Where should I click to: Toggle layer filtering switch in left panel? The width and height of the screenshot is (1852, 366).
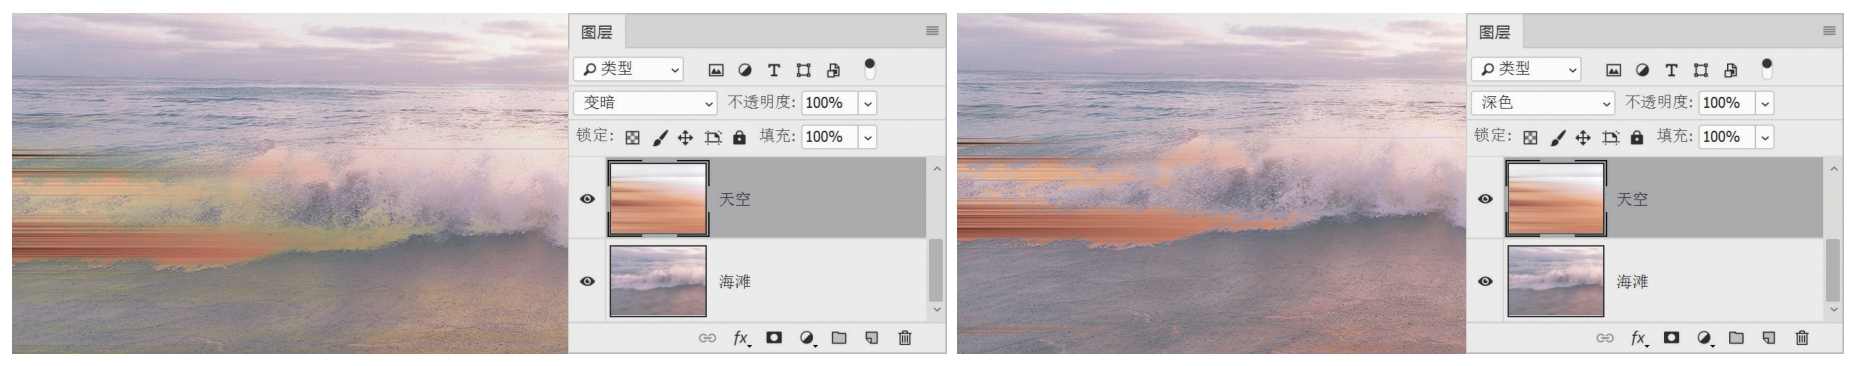869,68
